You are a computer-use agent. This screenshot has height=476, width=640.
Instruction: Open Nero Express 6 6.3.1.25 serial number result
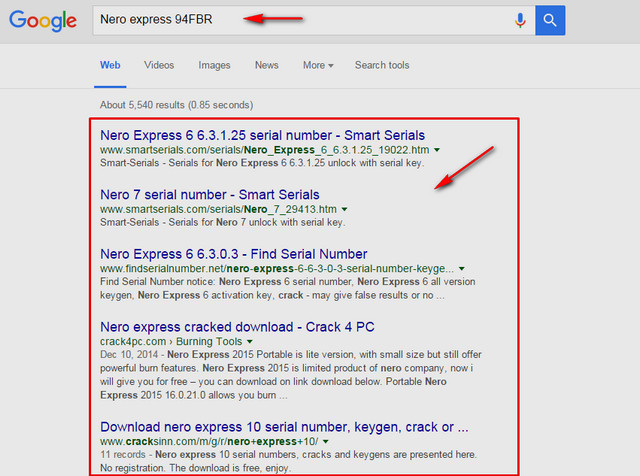[x=262, y=135]
